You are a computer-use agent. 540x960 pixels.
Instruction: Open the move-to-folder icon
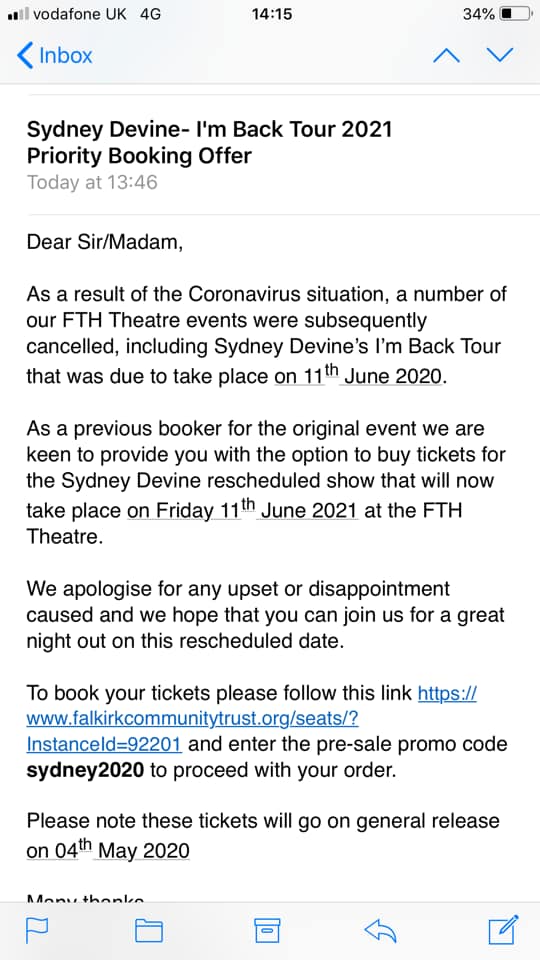pos(149,931)
